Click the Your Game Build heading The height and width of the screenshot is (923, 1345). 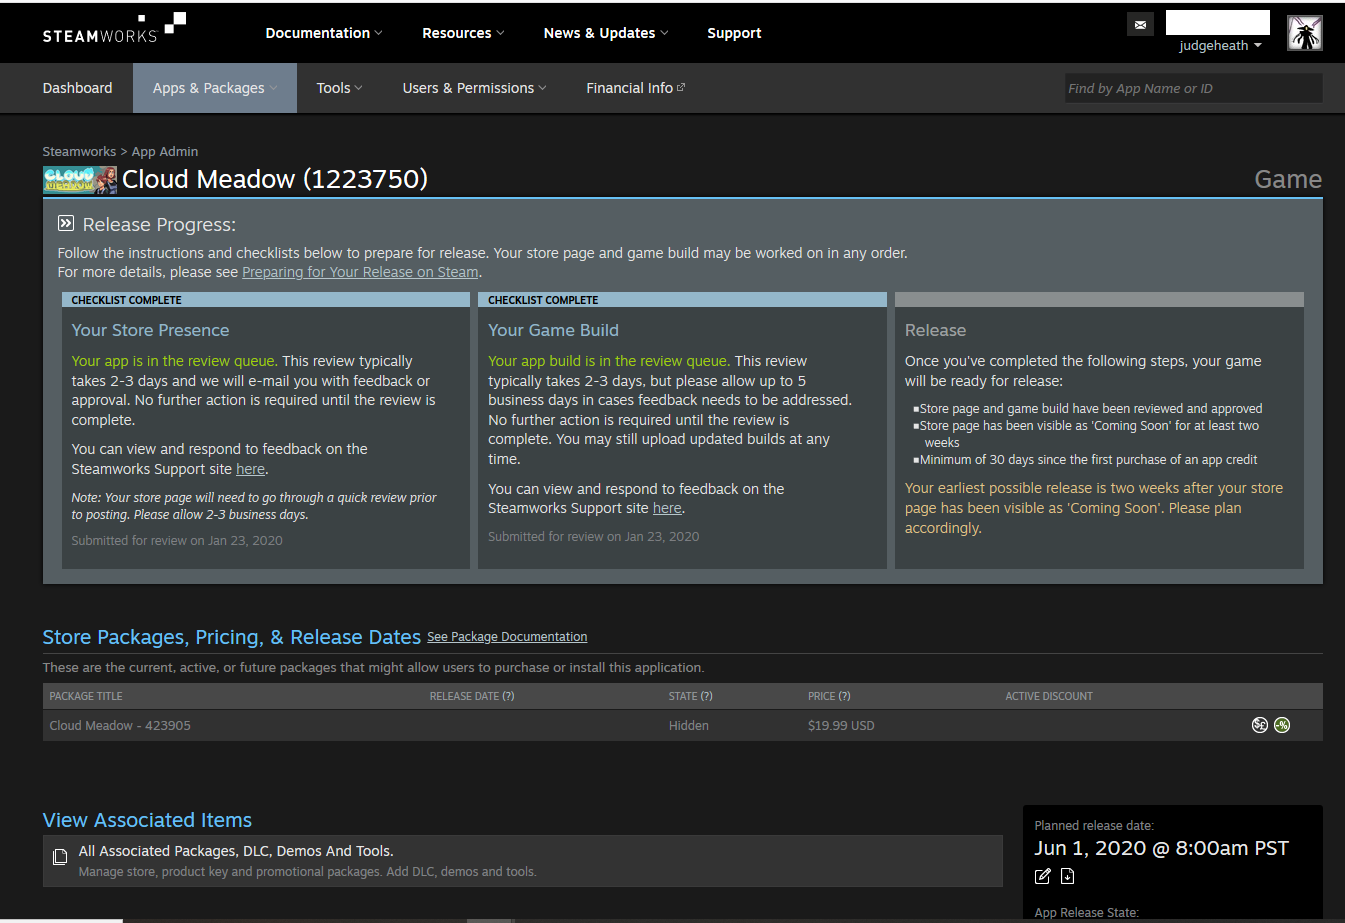coord(553,330)
